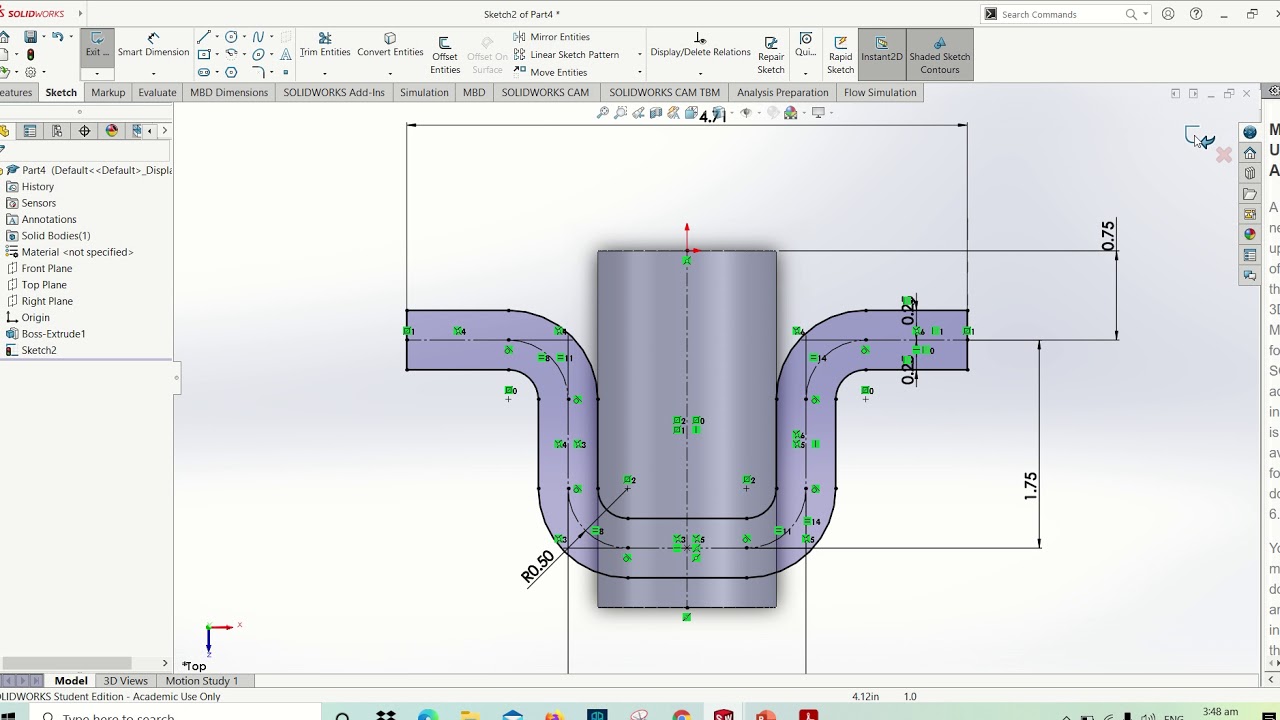Click Trim Entities tool
This screenshot has height=720, width=1280.
click(x=325, y=45)
